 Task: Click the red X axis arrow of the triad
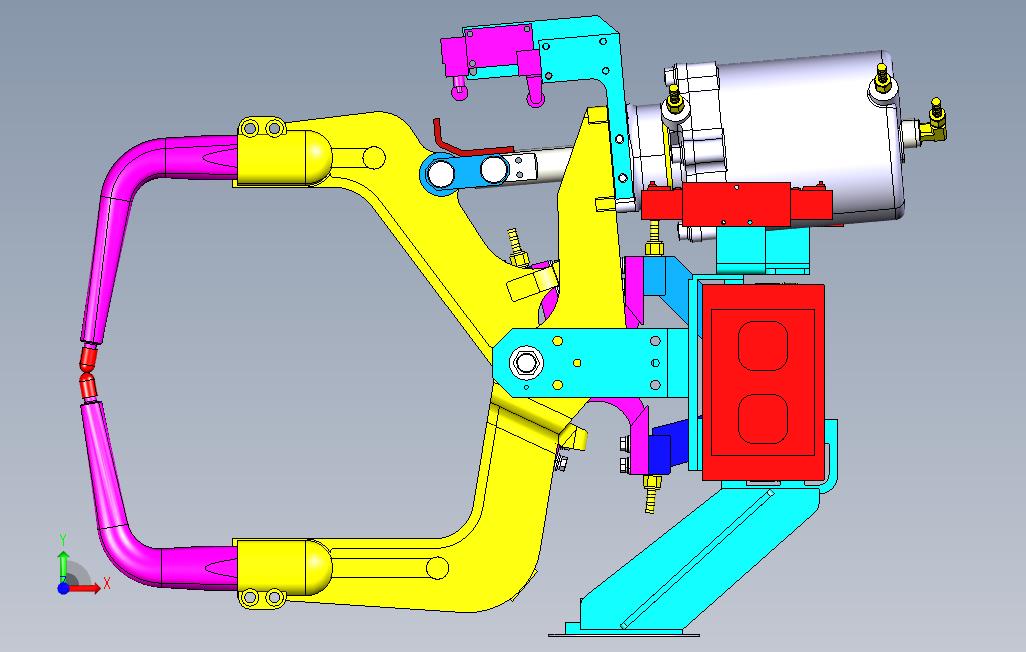84,589
